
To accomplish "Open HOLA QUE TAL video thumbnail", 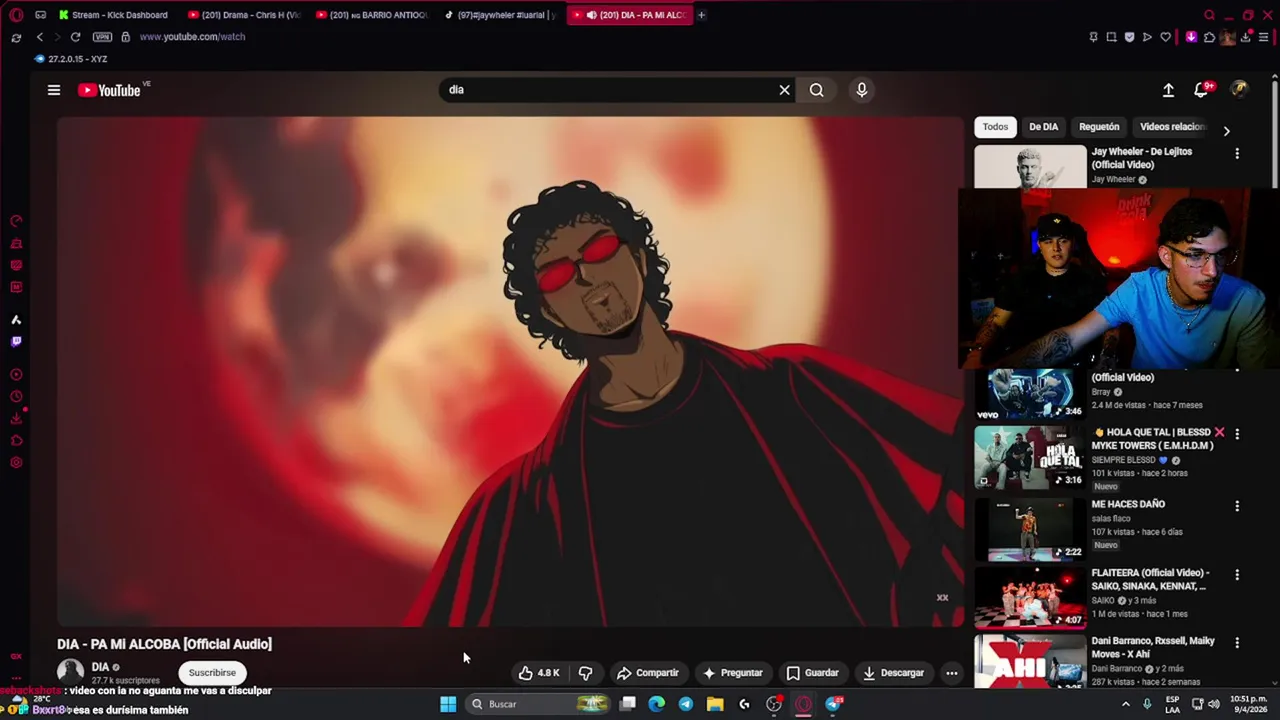I will point(1030,457).
